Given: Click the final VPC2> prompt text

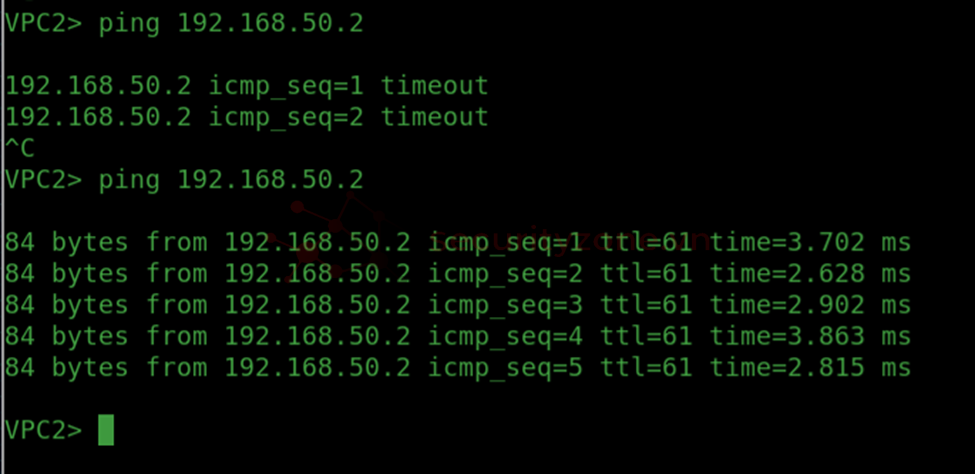Looking at the screenshot, I should coord(44,430).
